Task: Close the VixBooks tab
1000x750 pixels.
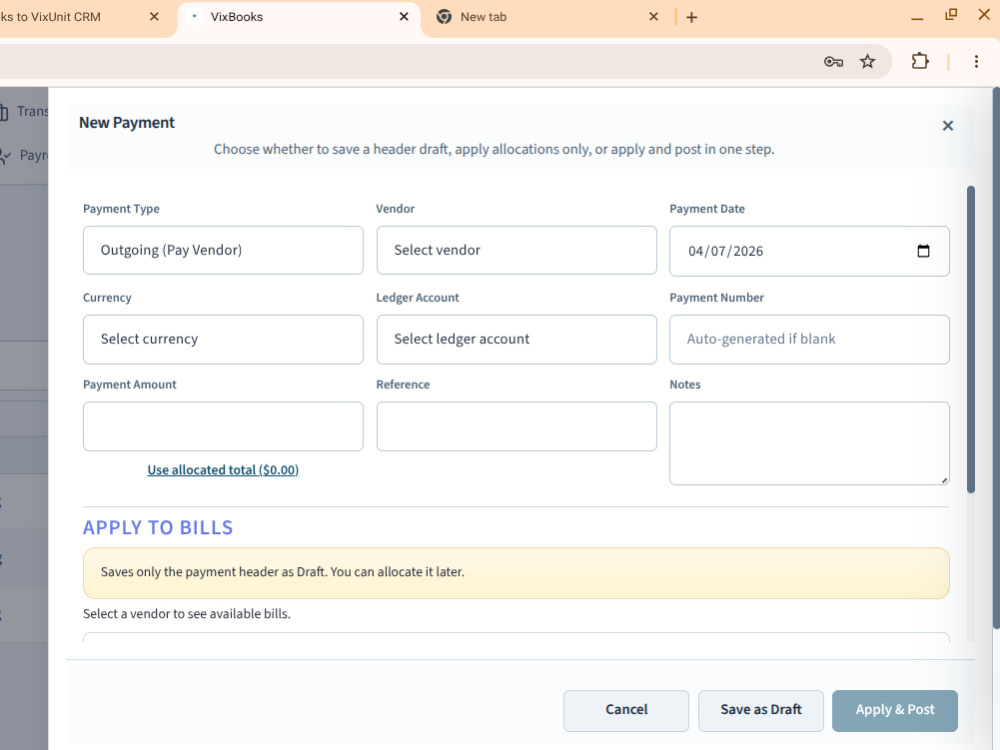Action: [404, 17]
